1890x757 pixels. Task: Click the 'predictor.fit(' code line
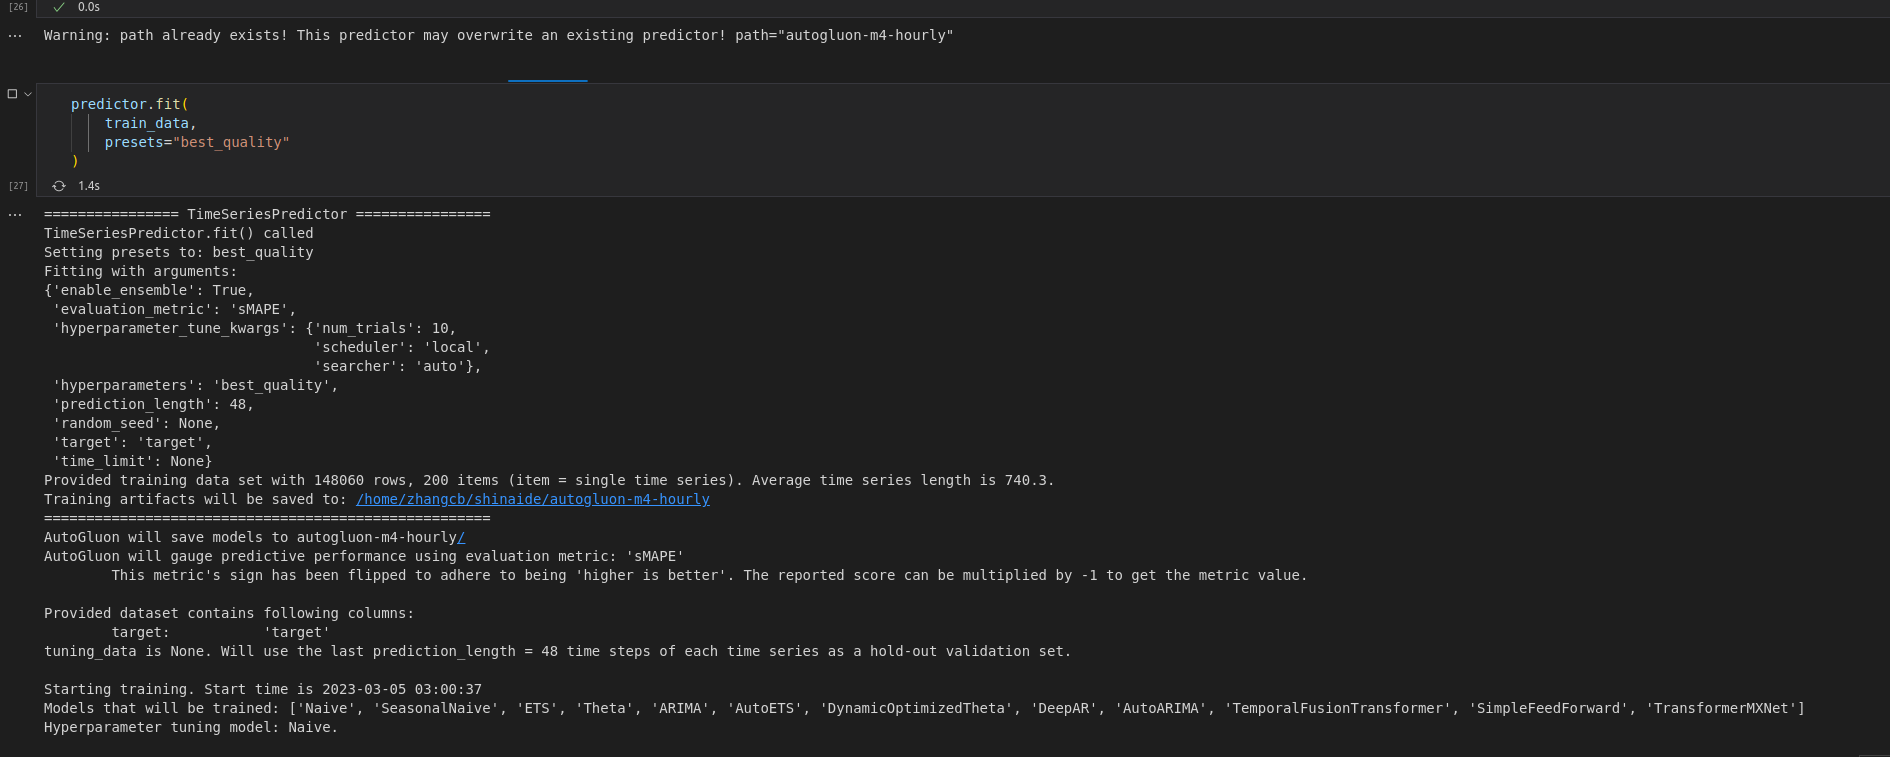coord(130,104)
